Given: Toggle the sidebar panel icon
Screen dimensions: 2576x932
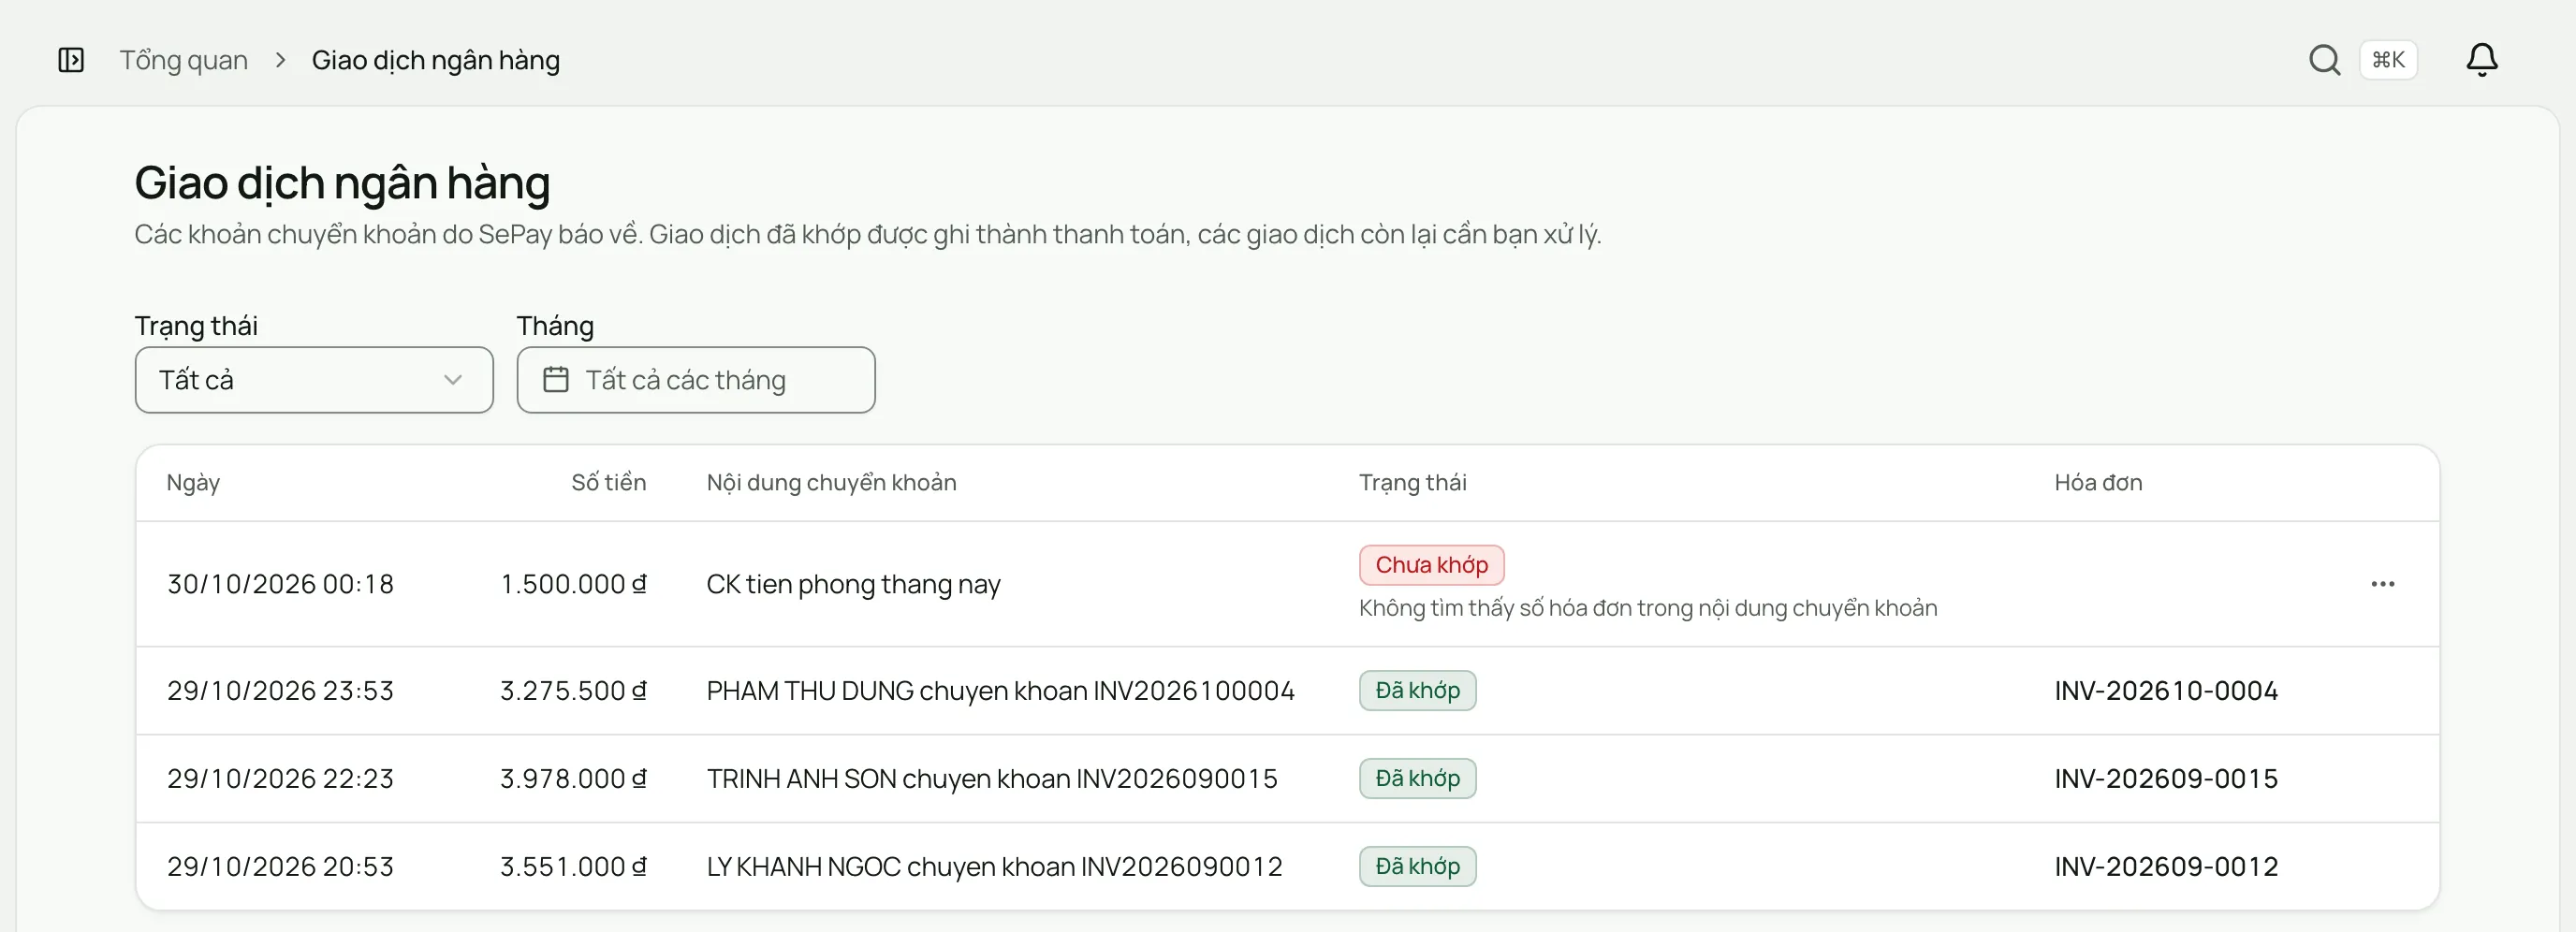Looking at the screenshot, I should pyautogui.click(x=71, y=60).
